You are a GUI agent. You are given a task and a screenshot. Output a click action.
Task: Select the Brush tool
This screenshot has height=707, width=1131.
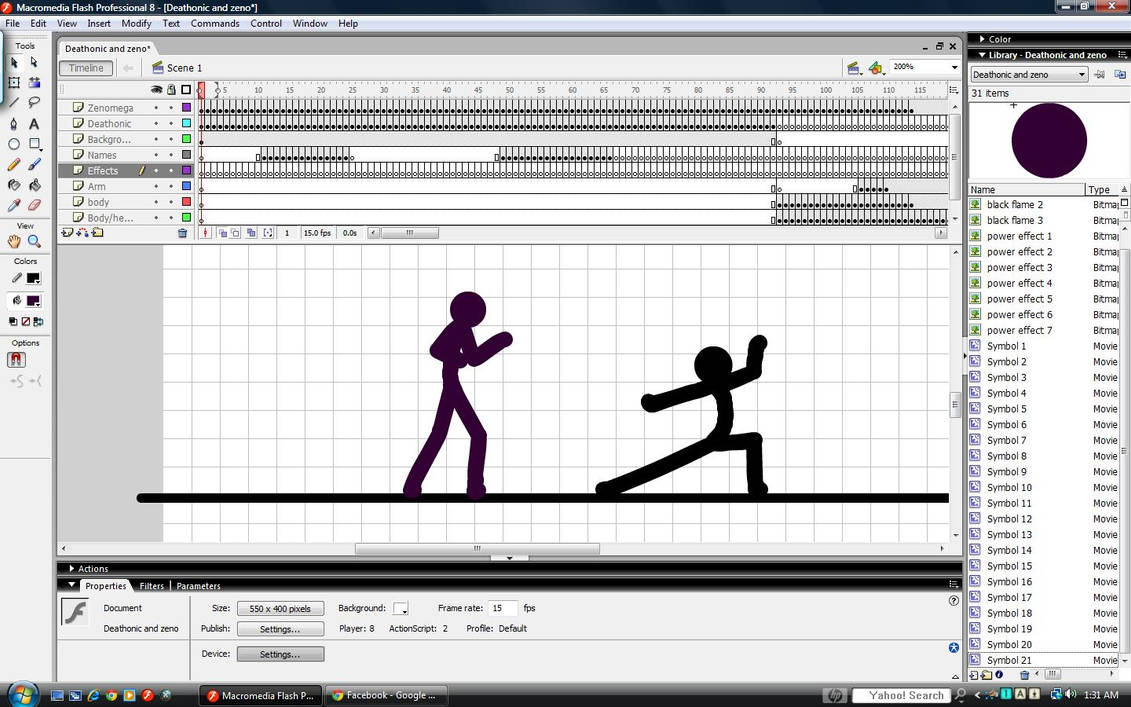pos(36,163)
